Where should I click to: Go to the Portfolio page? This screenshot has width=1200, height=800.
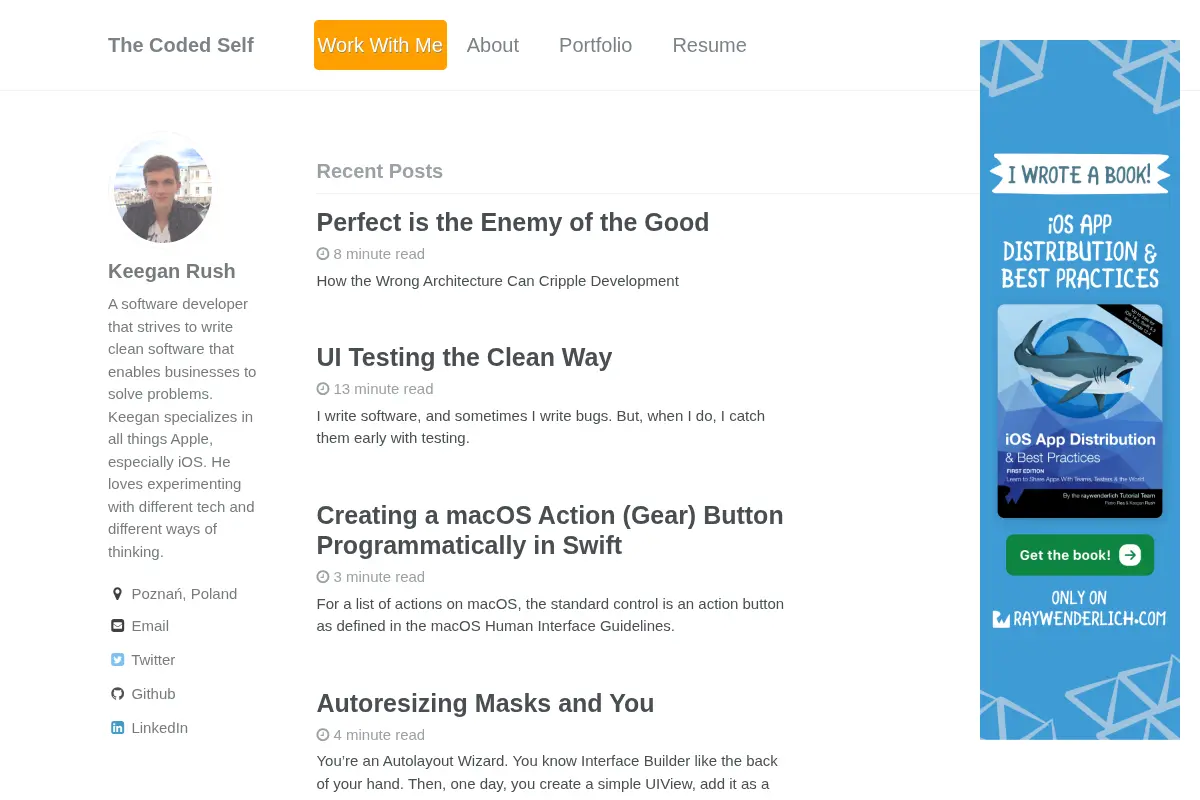click(595, 45)
